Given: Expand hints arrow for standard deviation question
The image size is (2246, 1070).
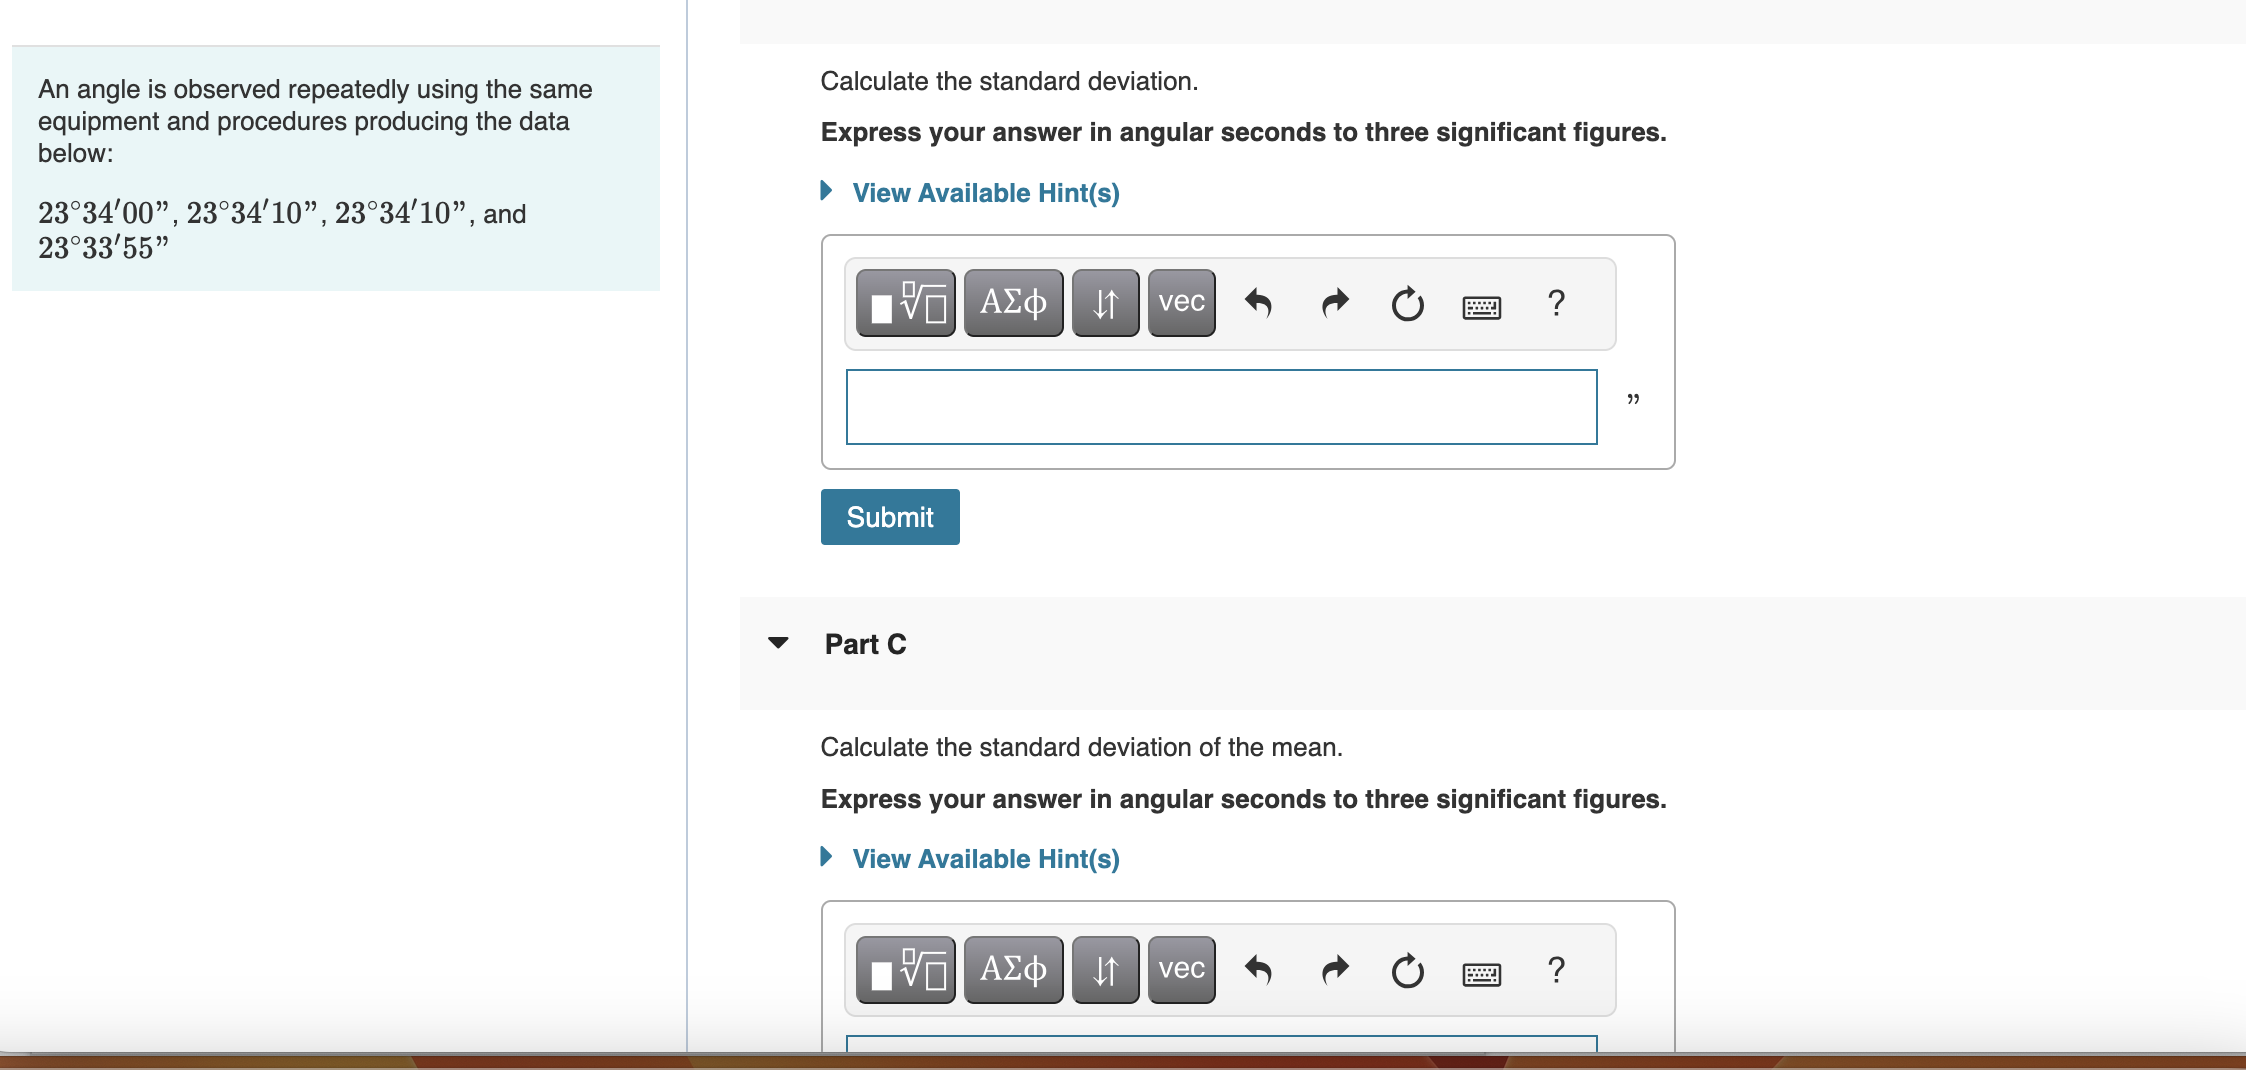Looking at the screenshot, I should coord(826,190).
